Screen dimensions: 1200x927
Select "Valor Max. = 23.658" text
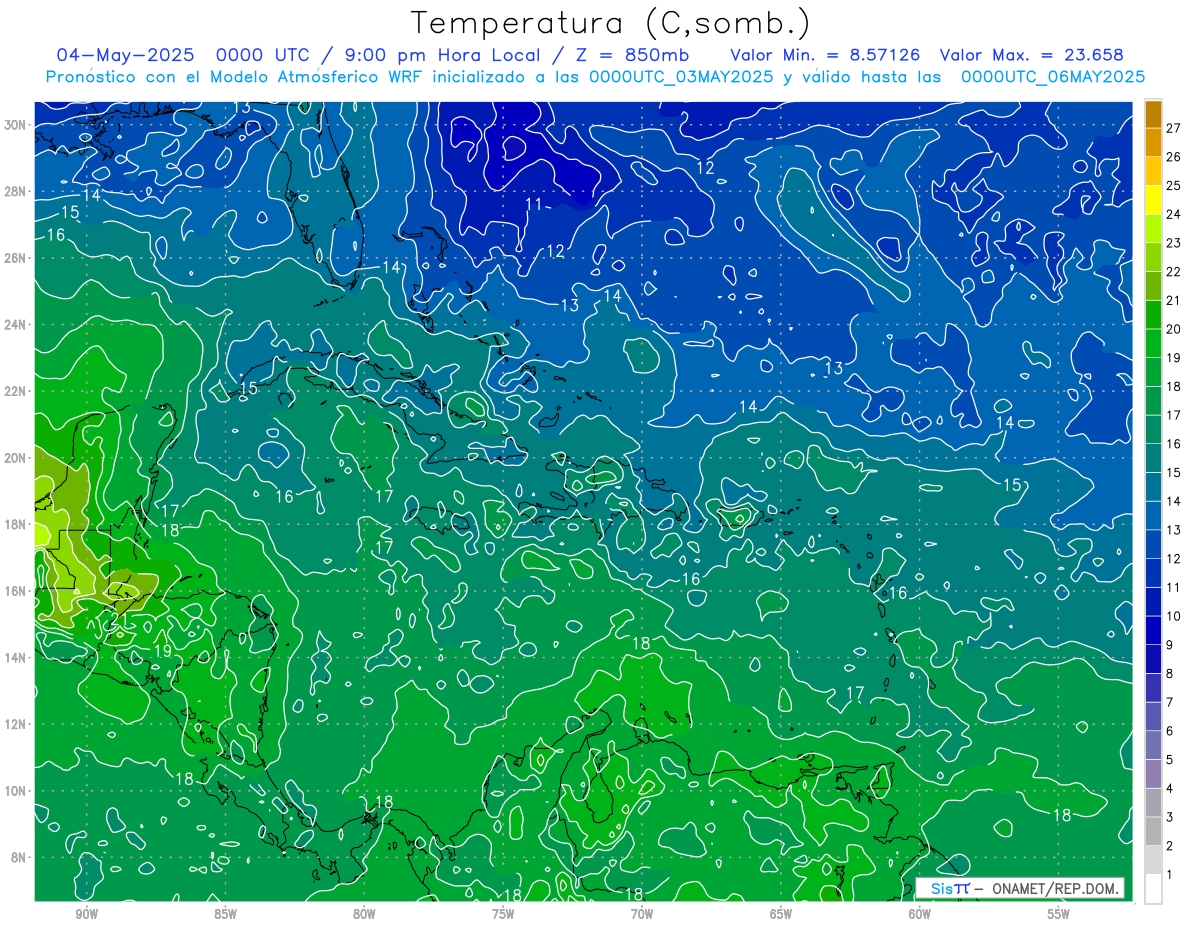click(x=1032, y=55)
